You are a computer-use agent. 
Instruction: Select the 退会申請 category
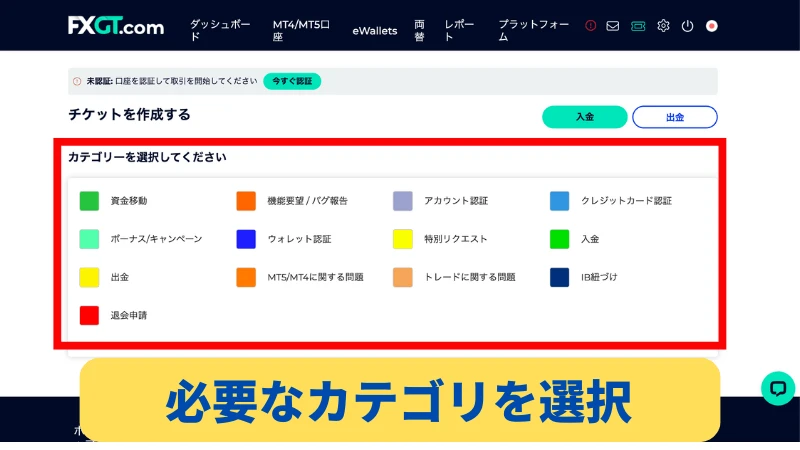coord(129,315)
